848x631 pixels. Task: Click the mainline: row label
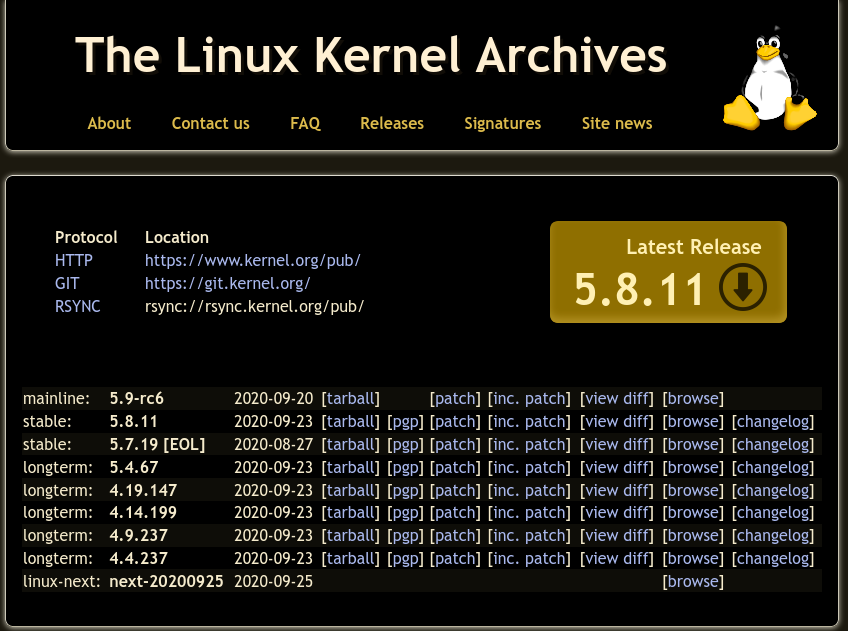point(56,398)
